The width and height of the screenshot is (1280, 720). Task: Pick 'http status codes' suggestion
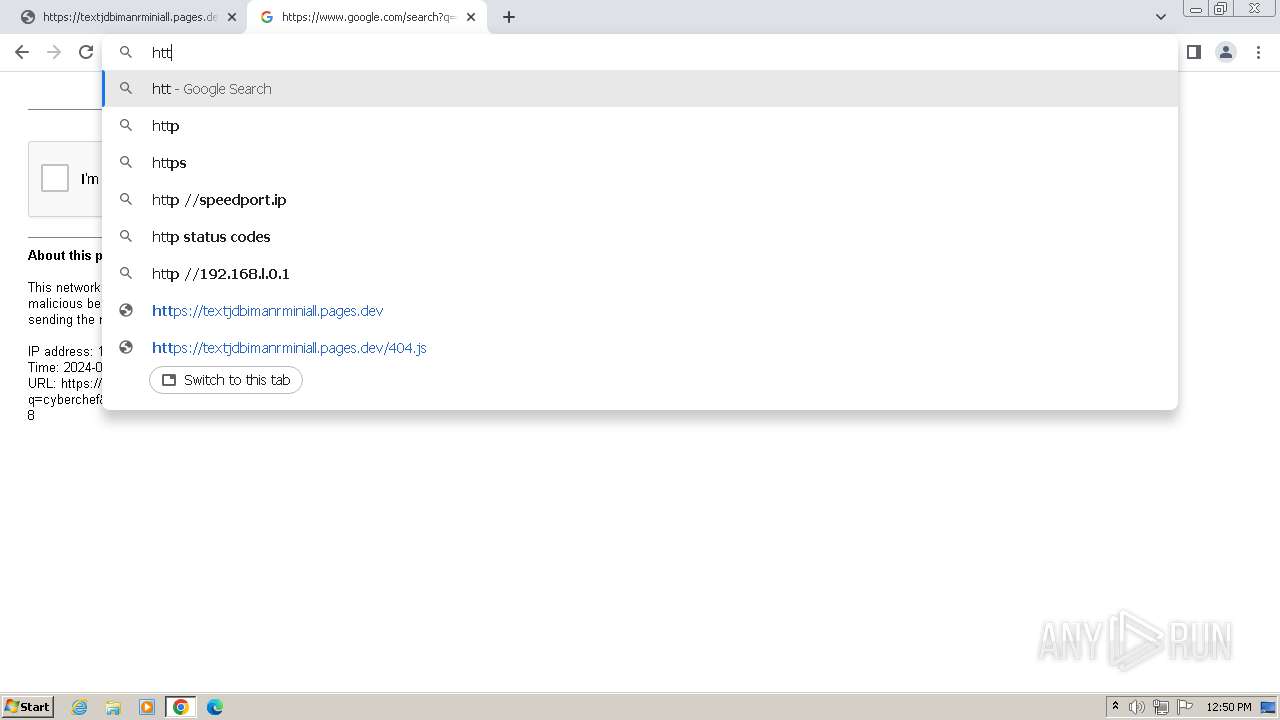click(640, 237)
